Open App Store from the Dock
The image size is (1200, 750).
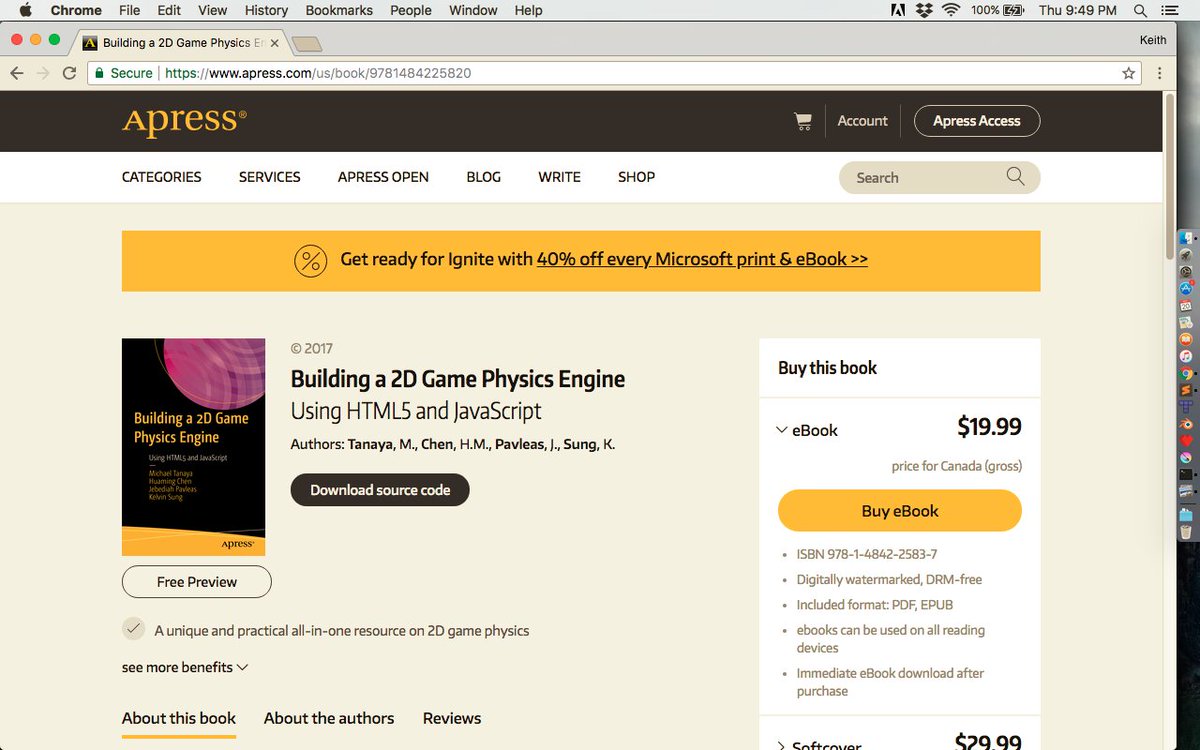click(1186, 289)
